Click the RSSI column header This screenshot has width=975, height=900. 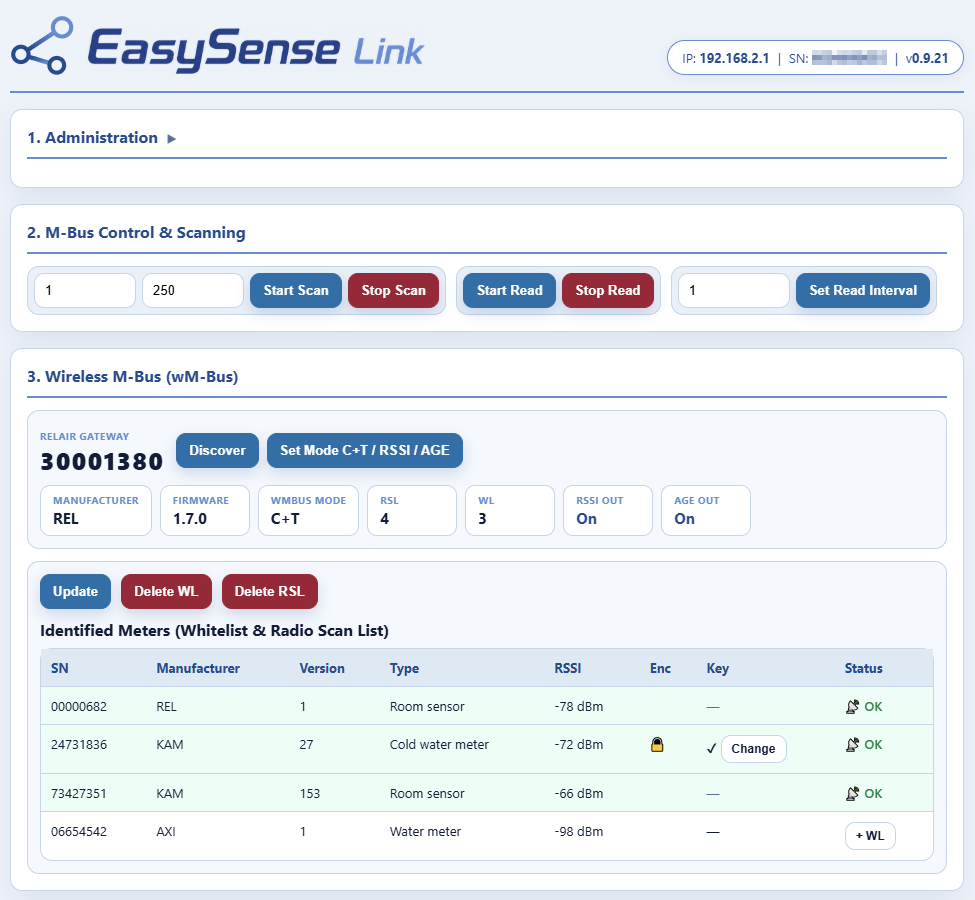pyautogui.click(x=568, y=669)
